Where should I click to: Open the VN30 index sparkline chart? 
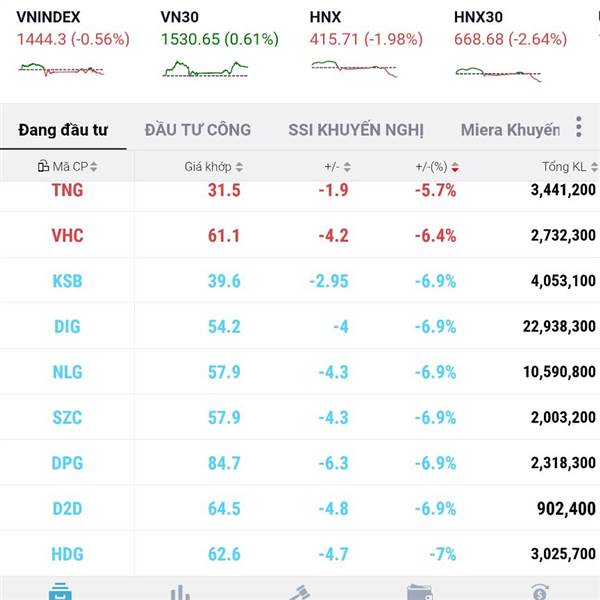point(205,69)
